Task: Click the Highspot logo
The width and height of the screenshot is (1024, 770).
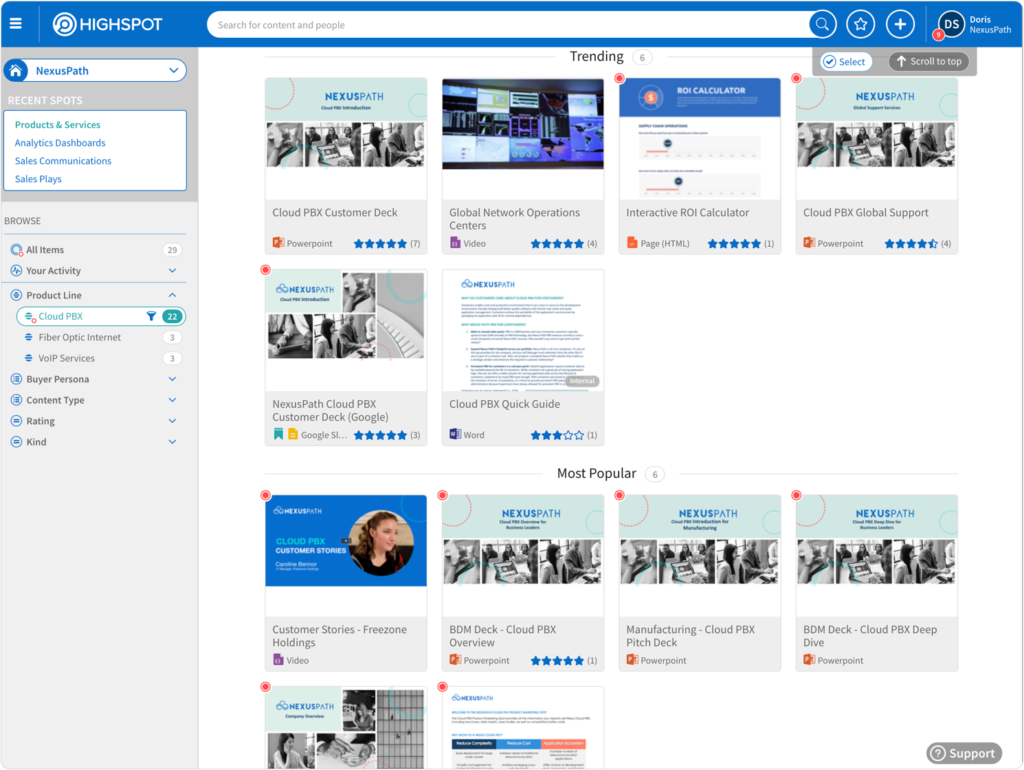Action: (x=108, y=25)
